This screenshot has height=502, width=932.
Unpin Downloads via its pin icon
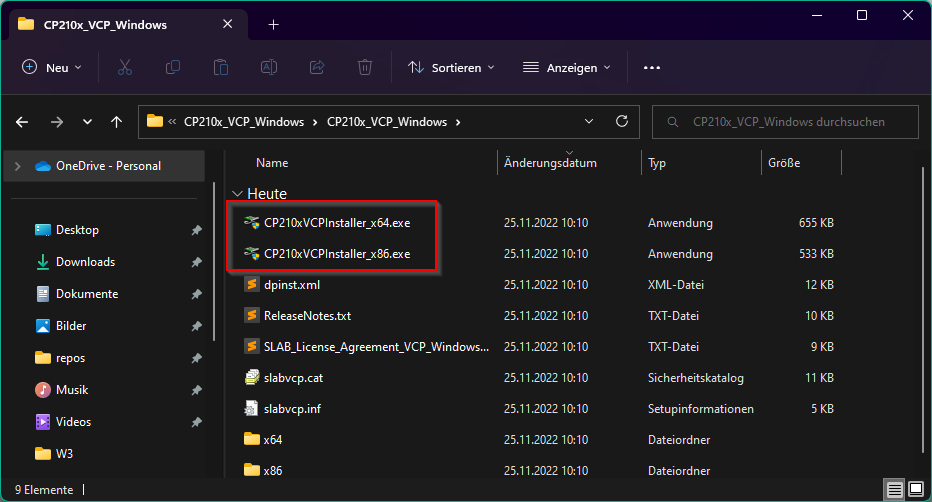[x=196, y=263]
